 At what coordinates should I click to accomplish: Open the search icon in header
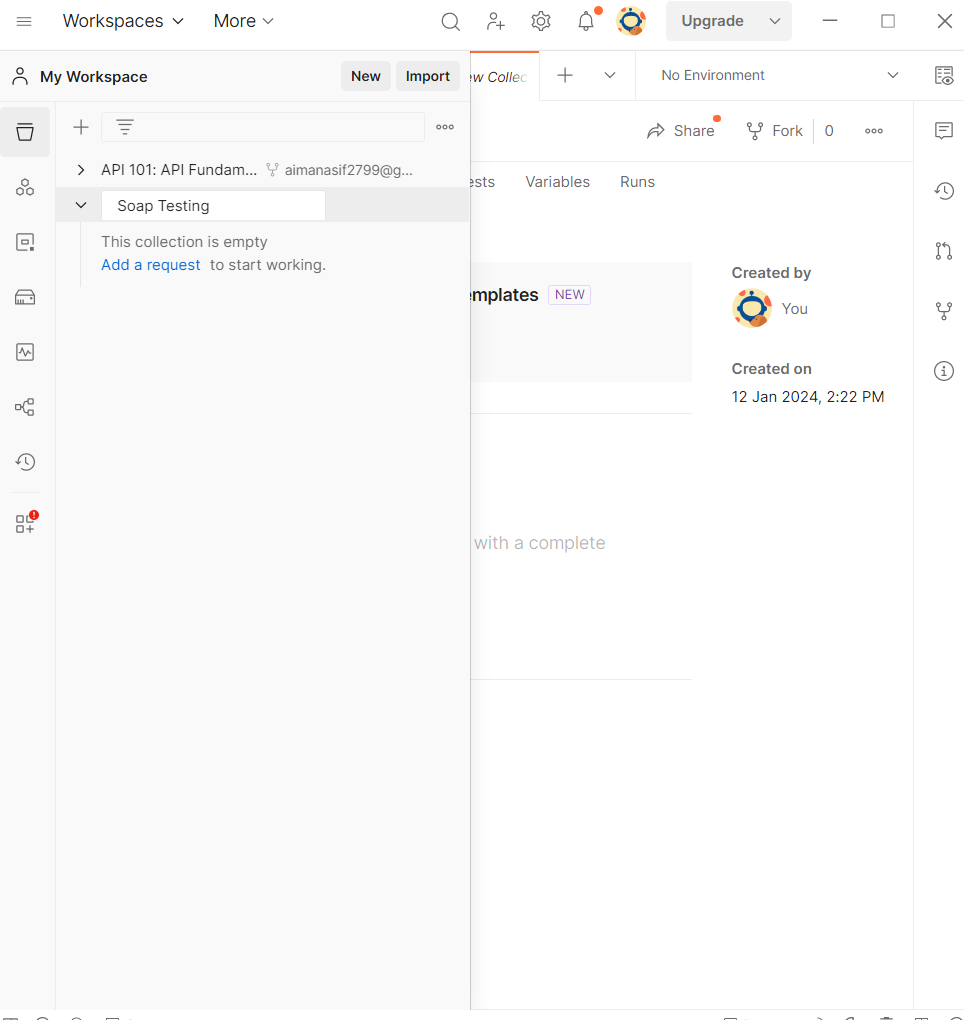click(x=450, y=21)
